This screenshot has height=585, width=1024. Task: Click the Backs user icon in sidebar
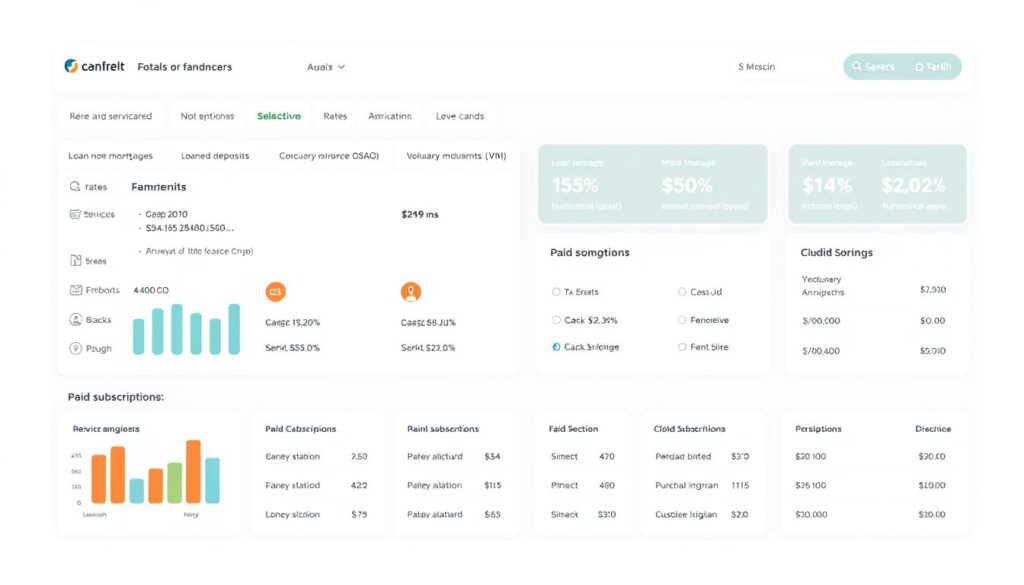(75, 320)
